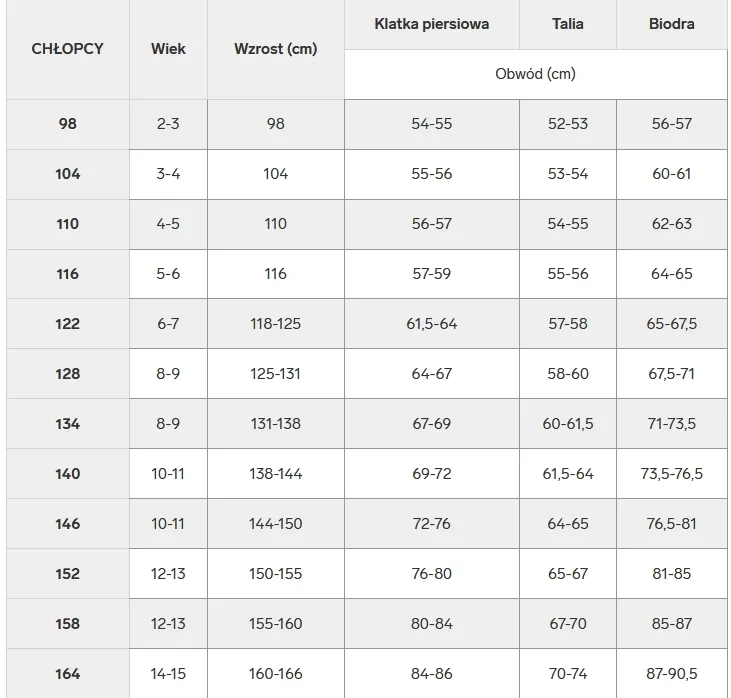This screenshot has height=698, width=731.
Task: Click hips value 87-90,5
Action: (x=671, y=674)
